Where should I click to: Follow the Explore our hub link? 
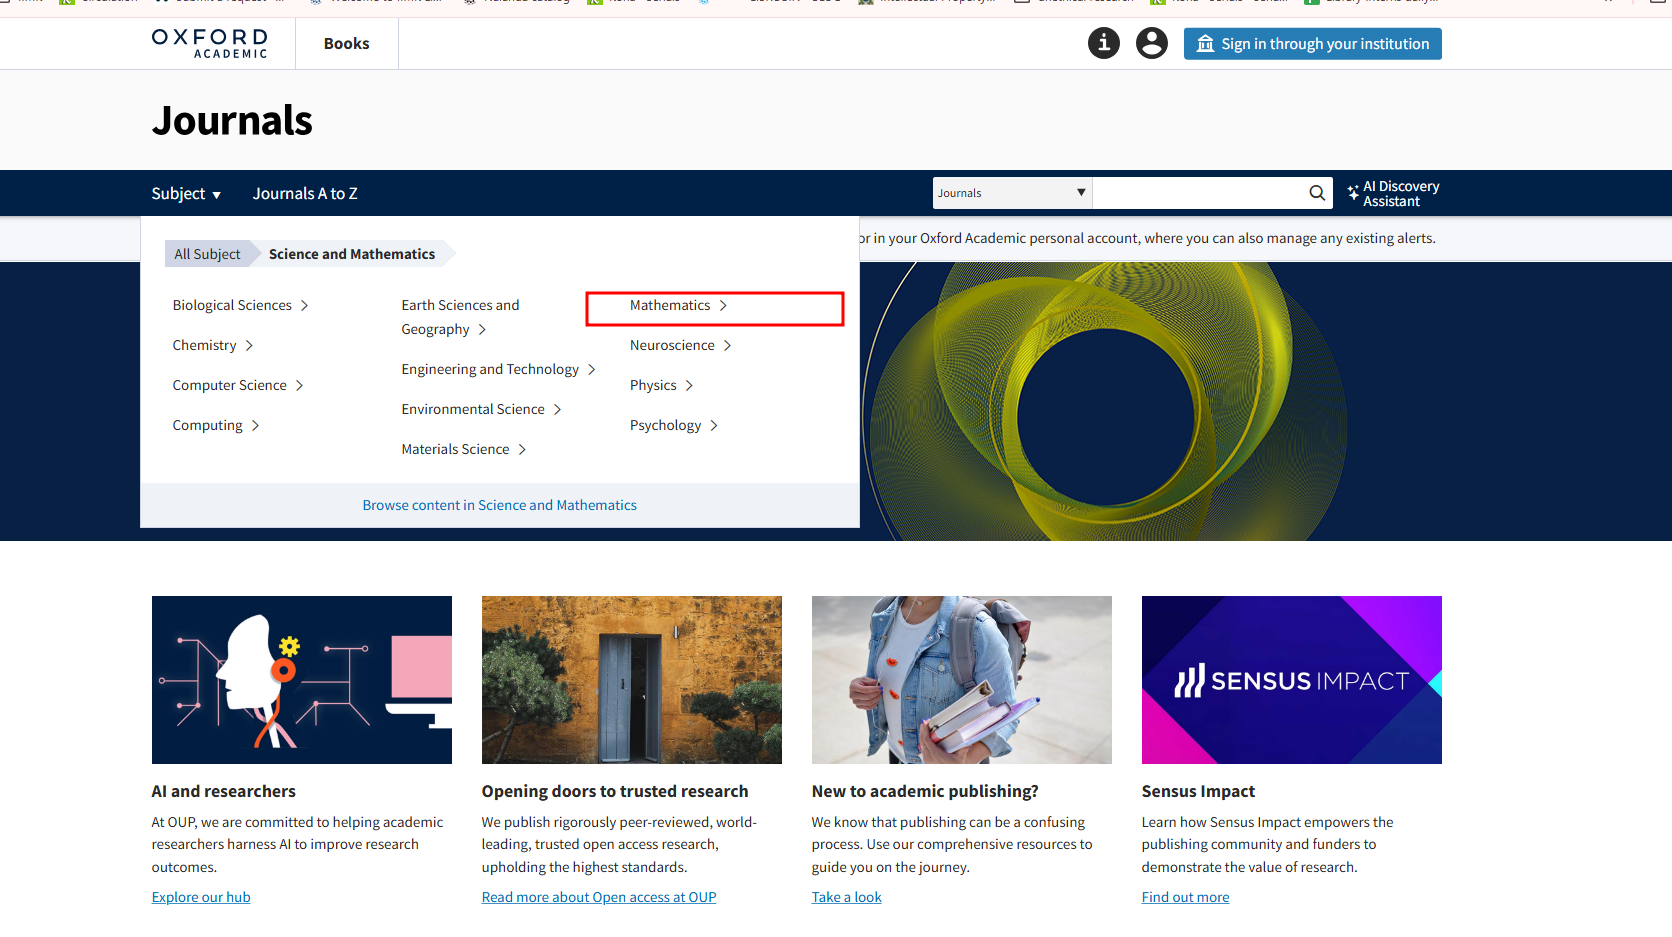(201, 898)
